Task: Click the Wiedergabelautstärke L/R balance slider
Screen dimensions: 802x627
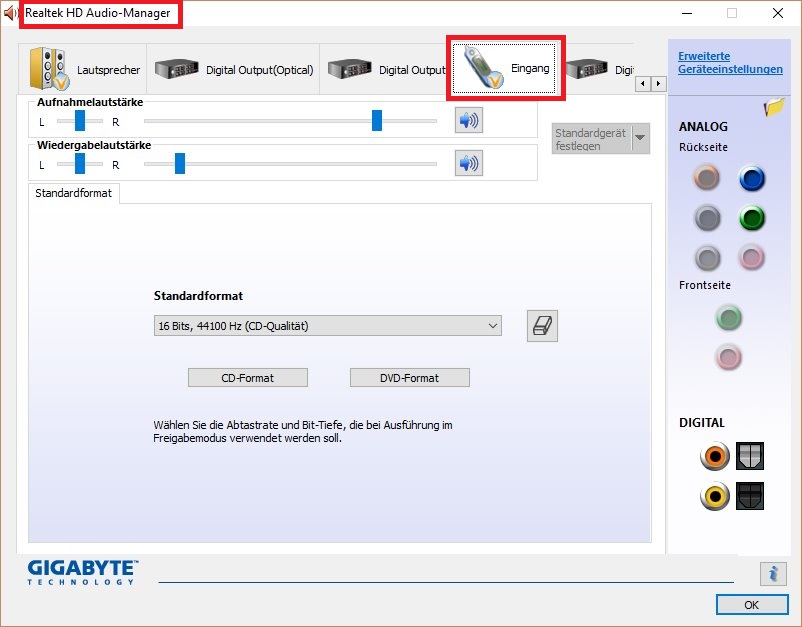Action: pyautogui.click(x=80, y=164)
